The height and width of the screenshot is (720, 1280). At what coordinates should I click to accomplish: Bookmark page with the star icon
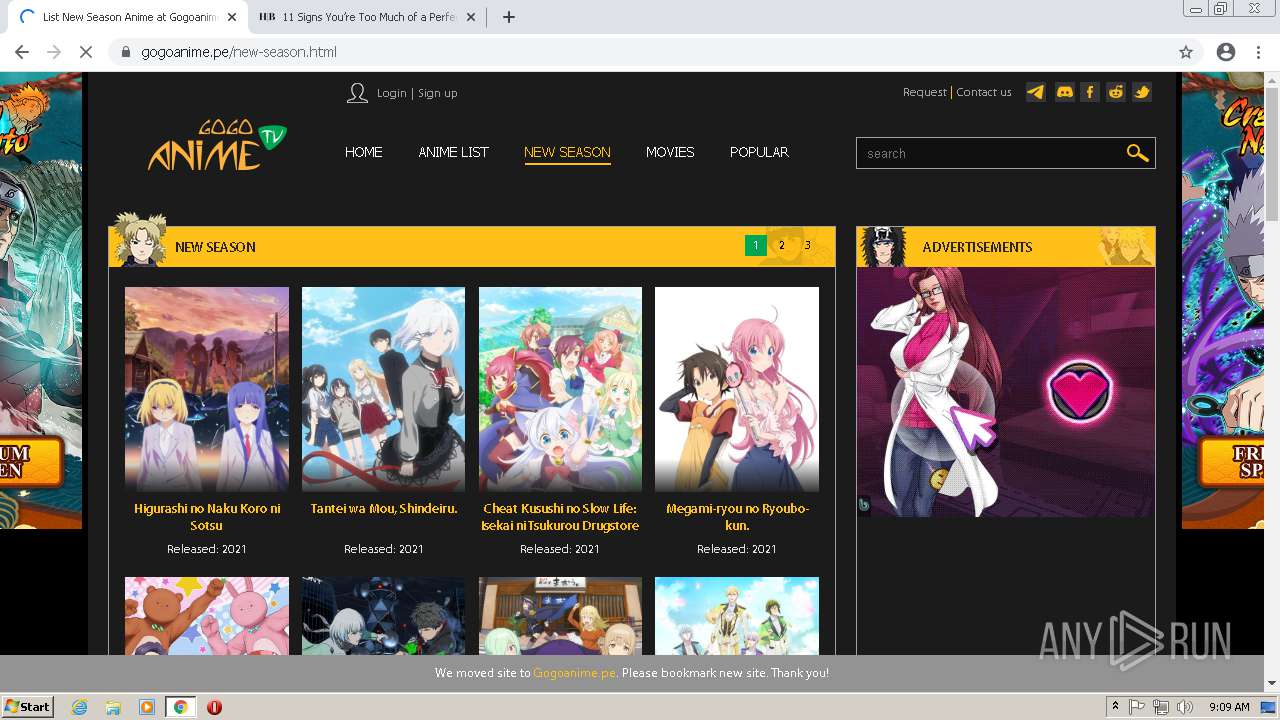(x=1186, y=52)
